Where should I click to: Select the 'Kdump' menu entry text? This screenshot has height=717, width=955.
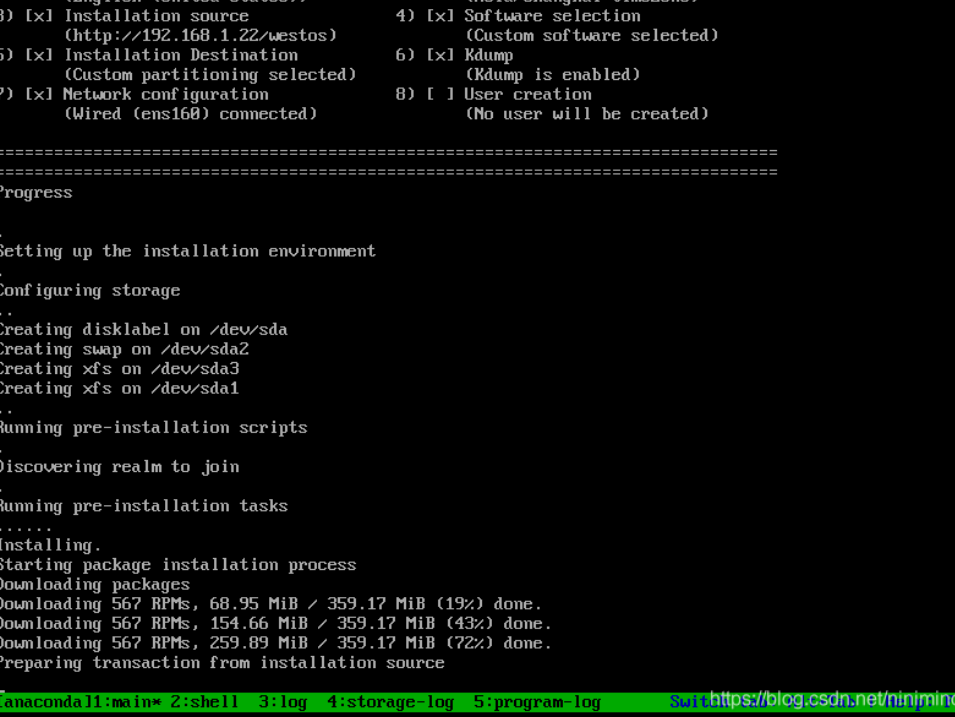488,55
